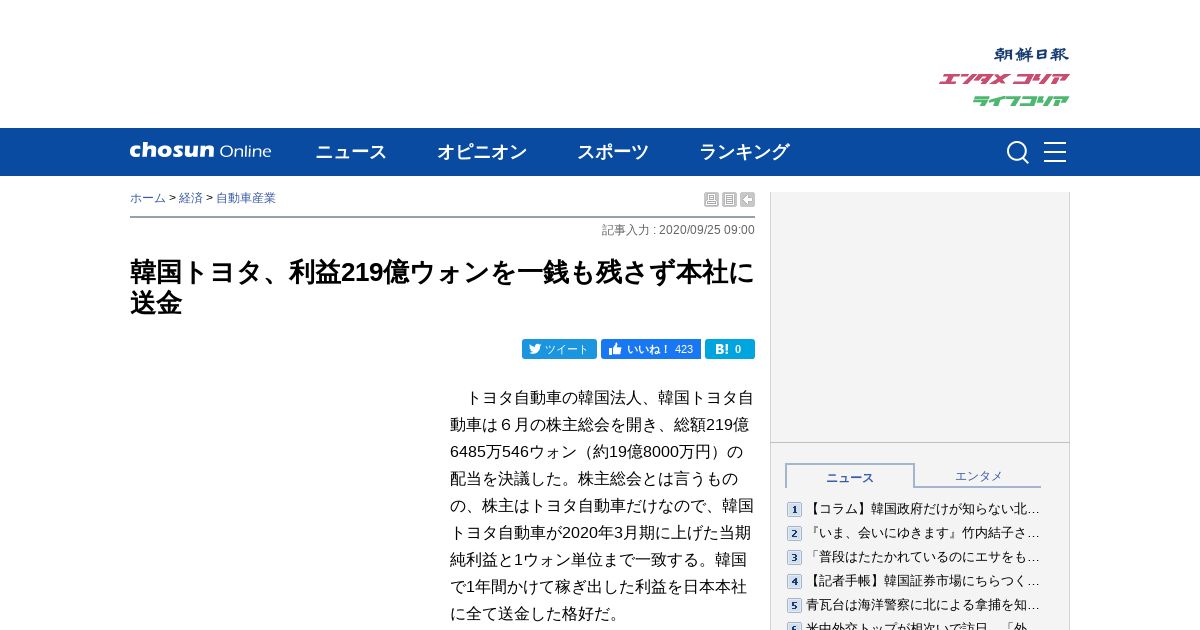Open スポーツ in the navigation bar
The width and height of the screenshot is (1200, 630).
[613, 152]
